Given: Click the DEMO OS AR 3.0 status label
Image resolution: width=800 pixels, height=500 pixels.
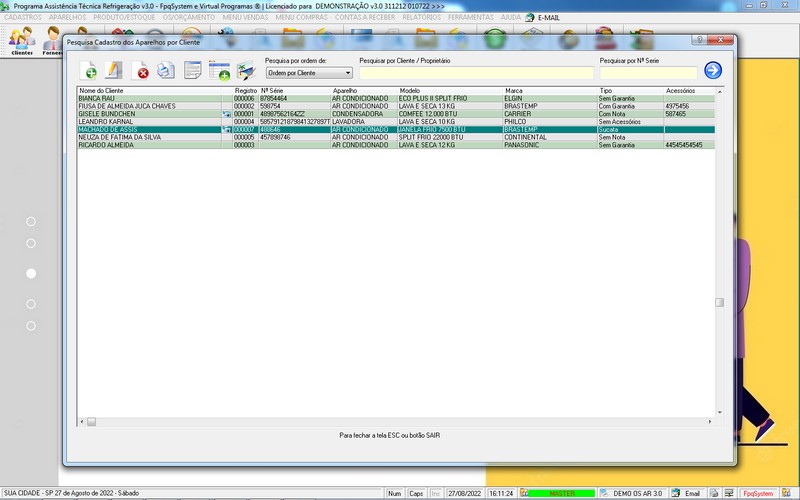Looking at the screenshot, I should 637,494.
